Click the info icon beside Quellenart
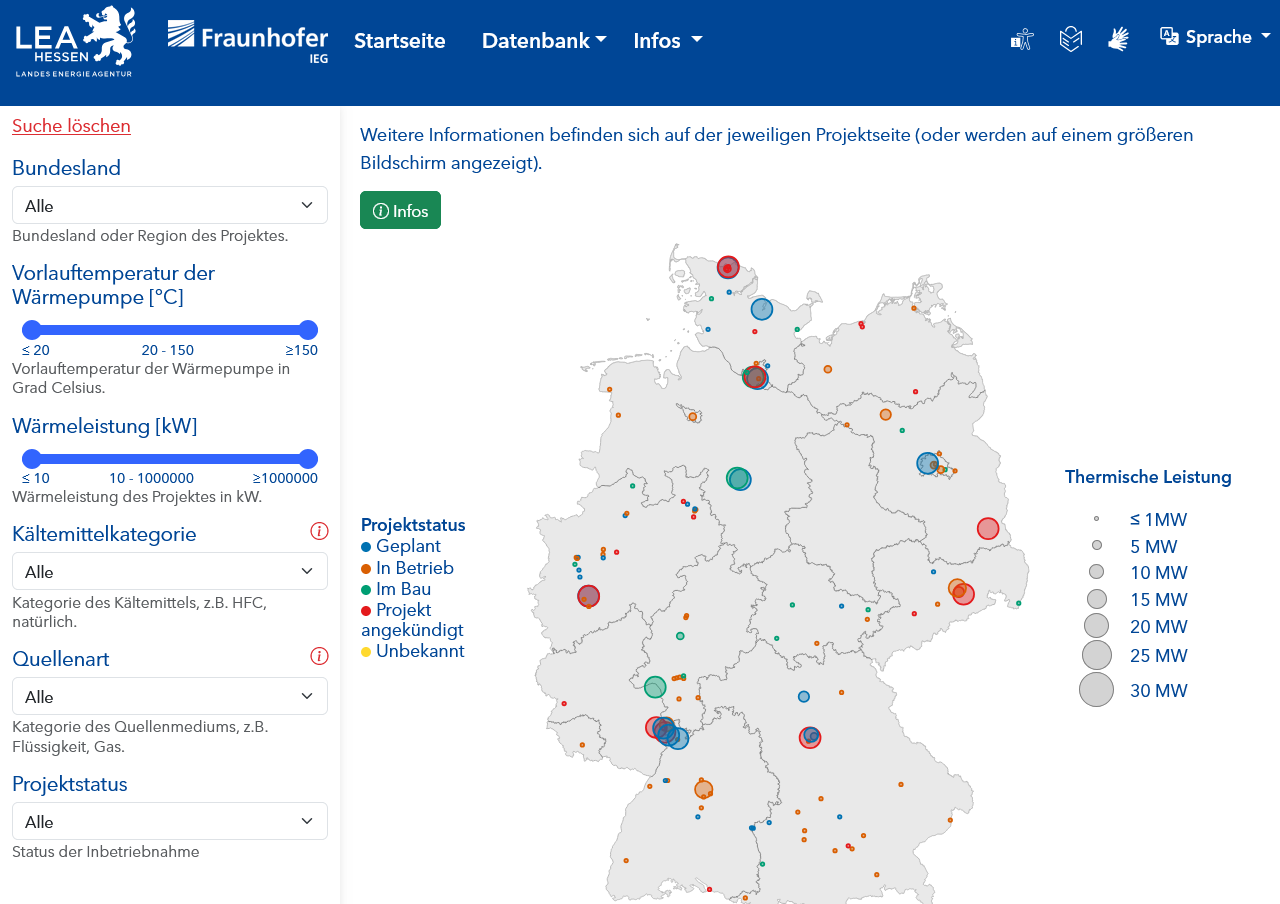Viewport: 1280px width, 904px height. 319,656
